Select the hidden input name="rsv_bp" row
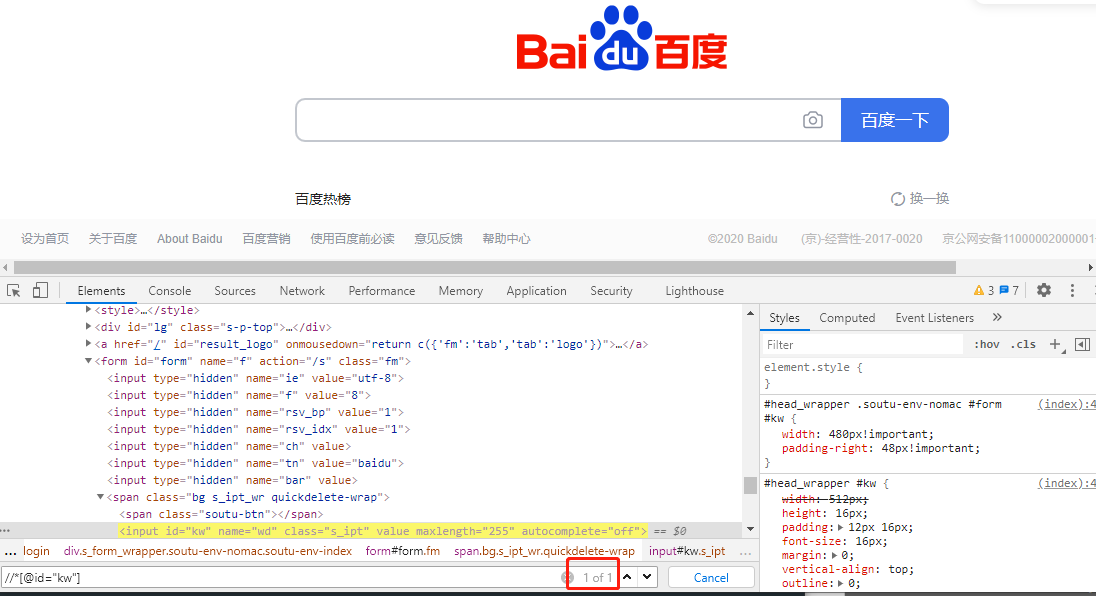This screenshot has height=596, width=1096. pos(256,412)
